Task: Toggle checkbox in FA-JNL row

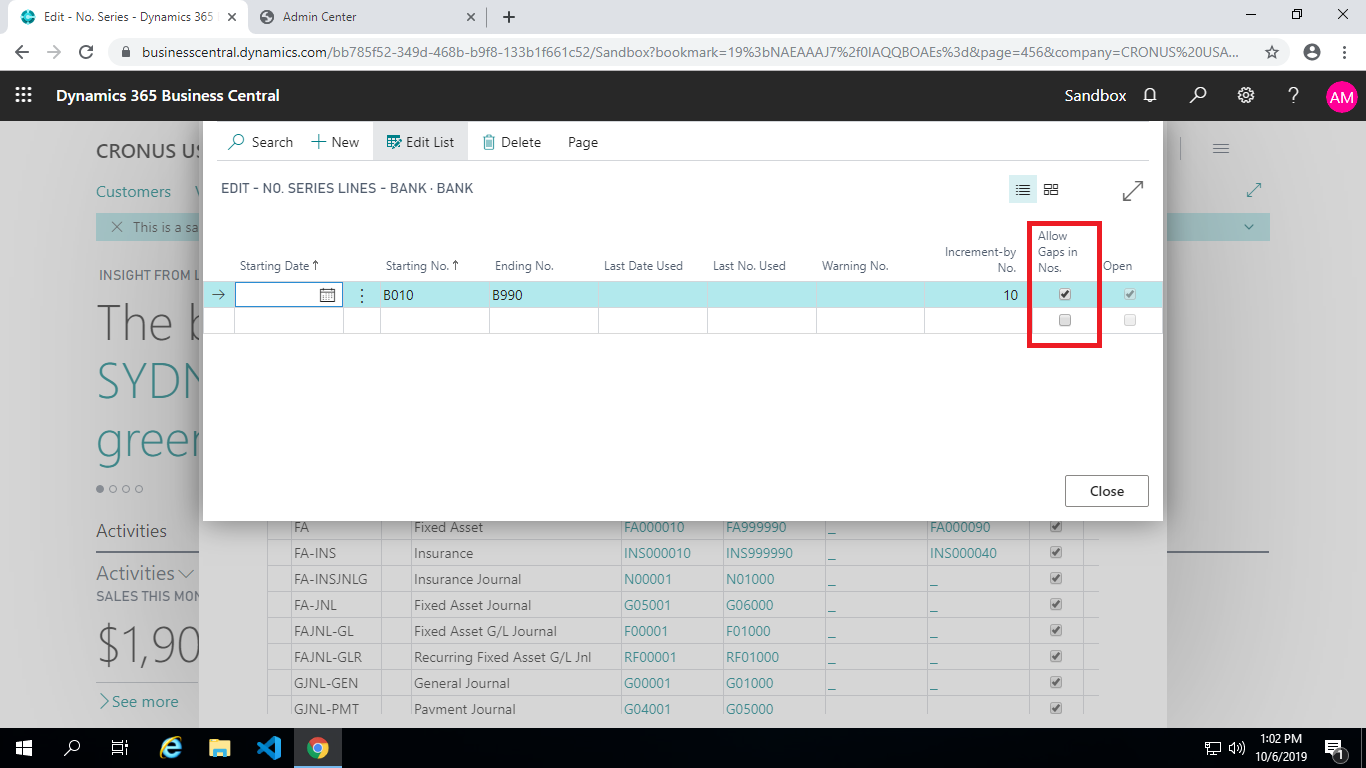Action: click(x=1056, y=605)
